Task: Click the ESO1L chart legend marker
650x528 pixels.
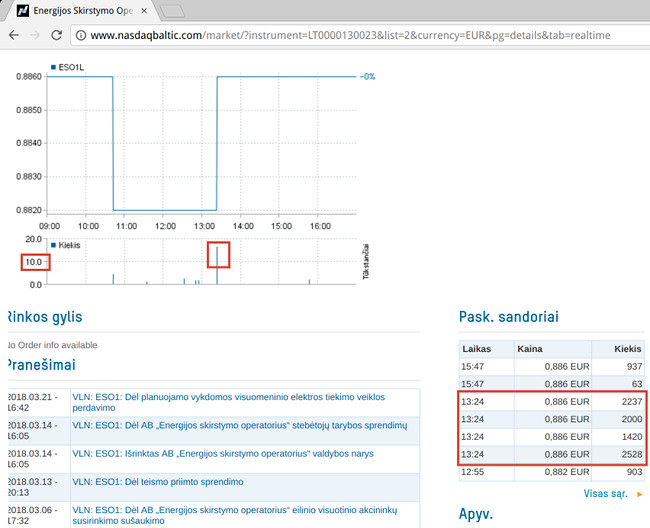Action: click(x=53, y=67)
